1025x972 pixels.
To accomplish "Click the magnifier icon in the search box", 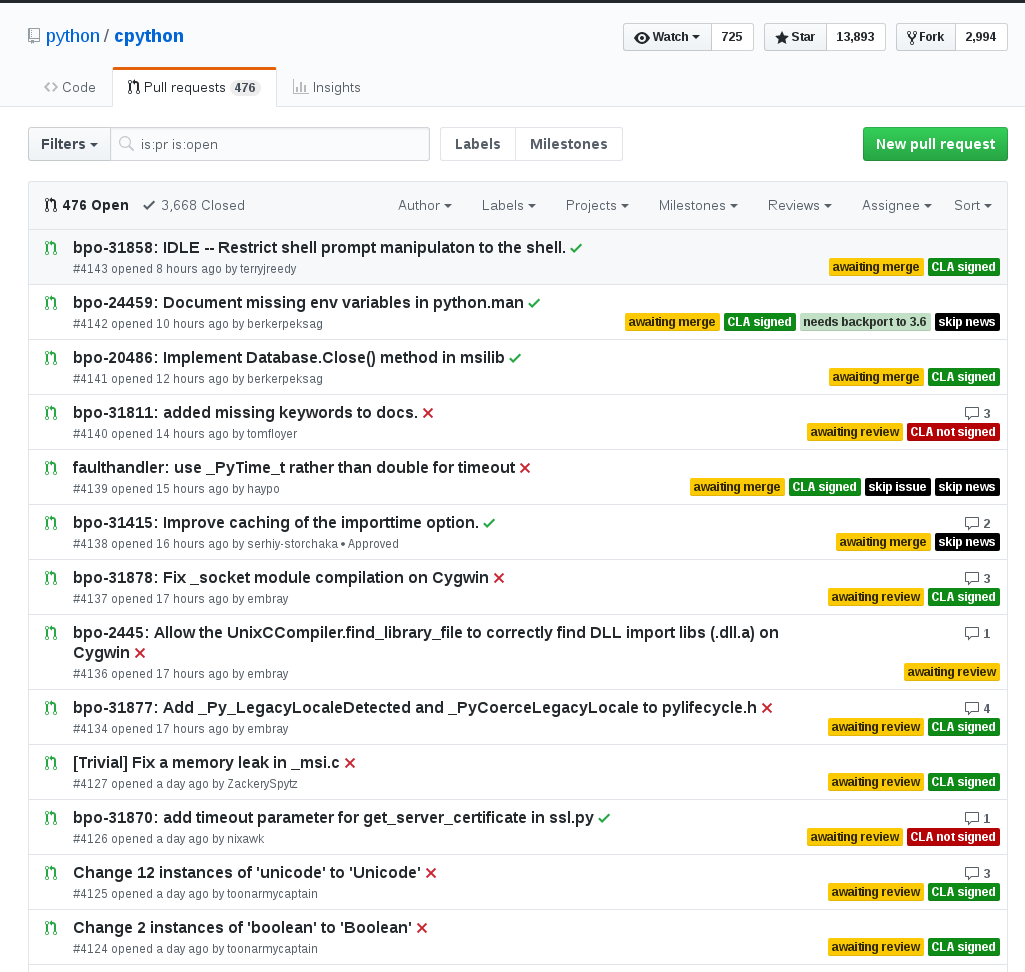I will (126, 144).
